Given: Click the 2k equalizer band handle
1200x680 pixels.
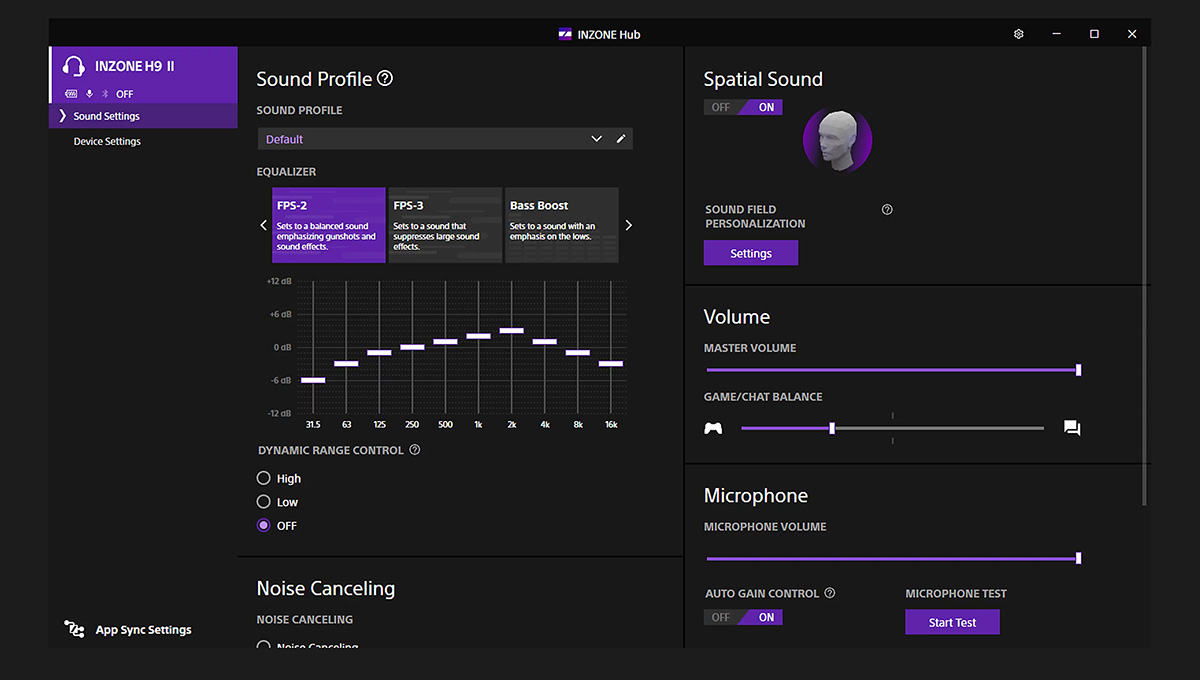Looking at the screenshot, I should [511, 330].
